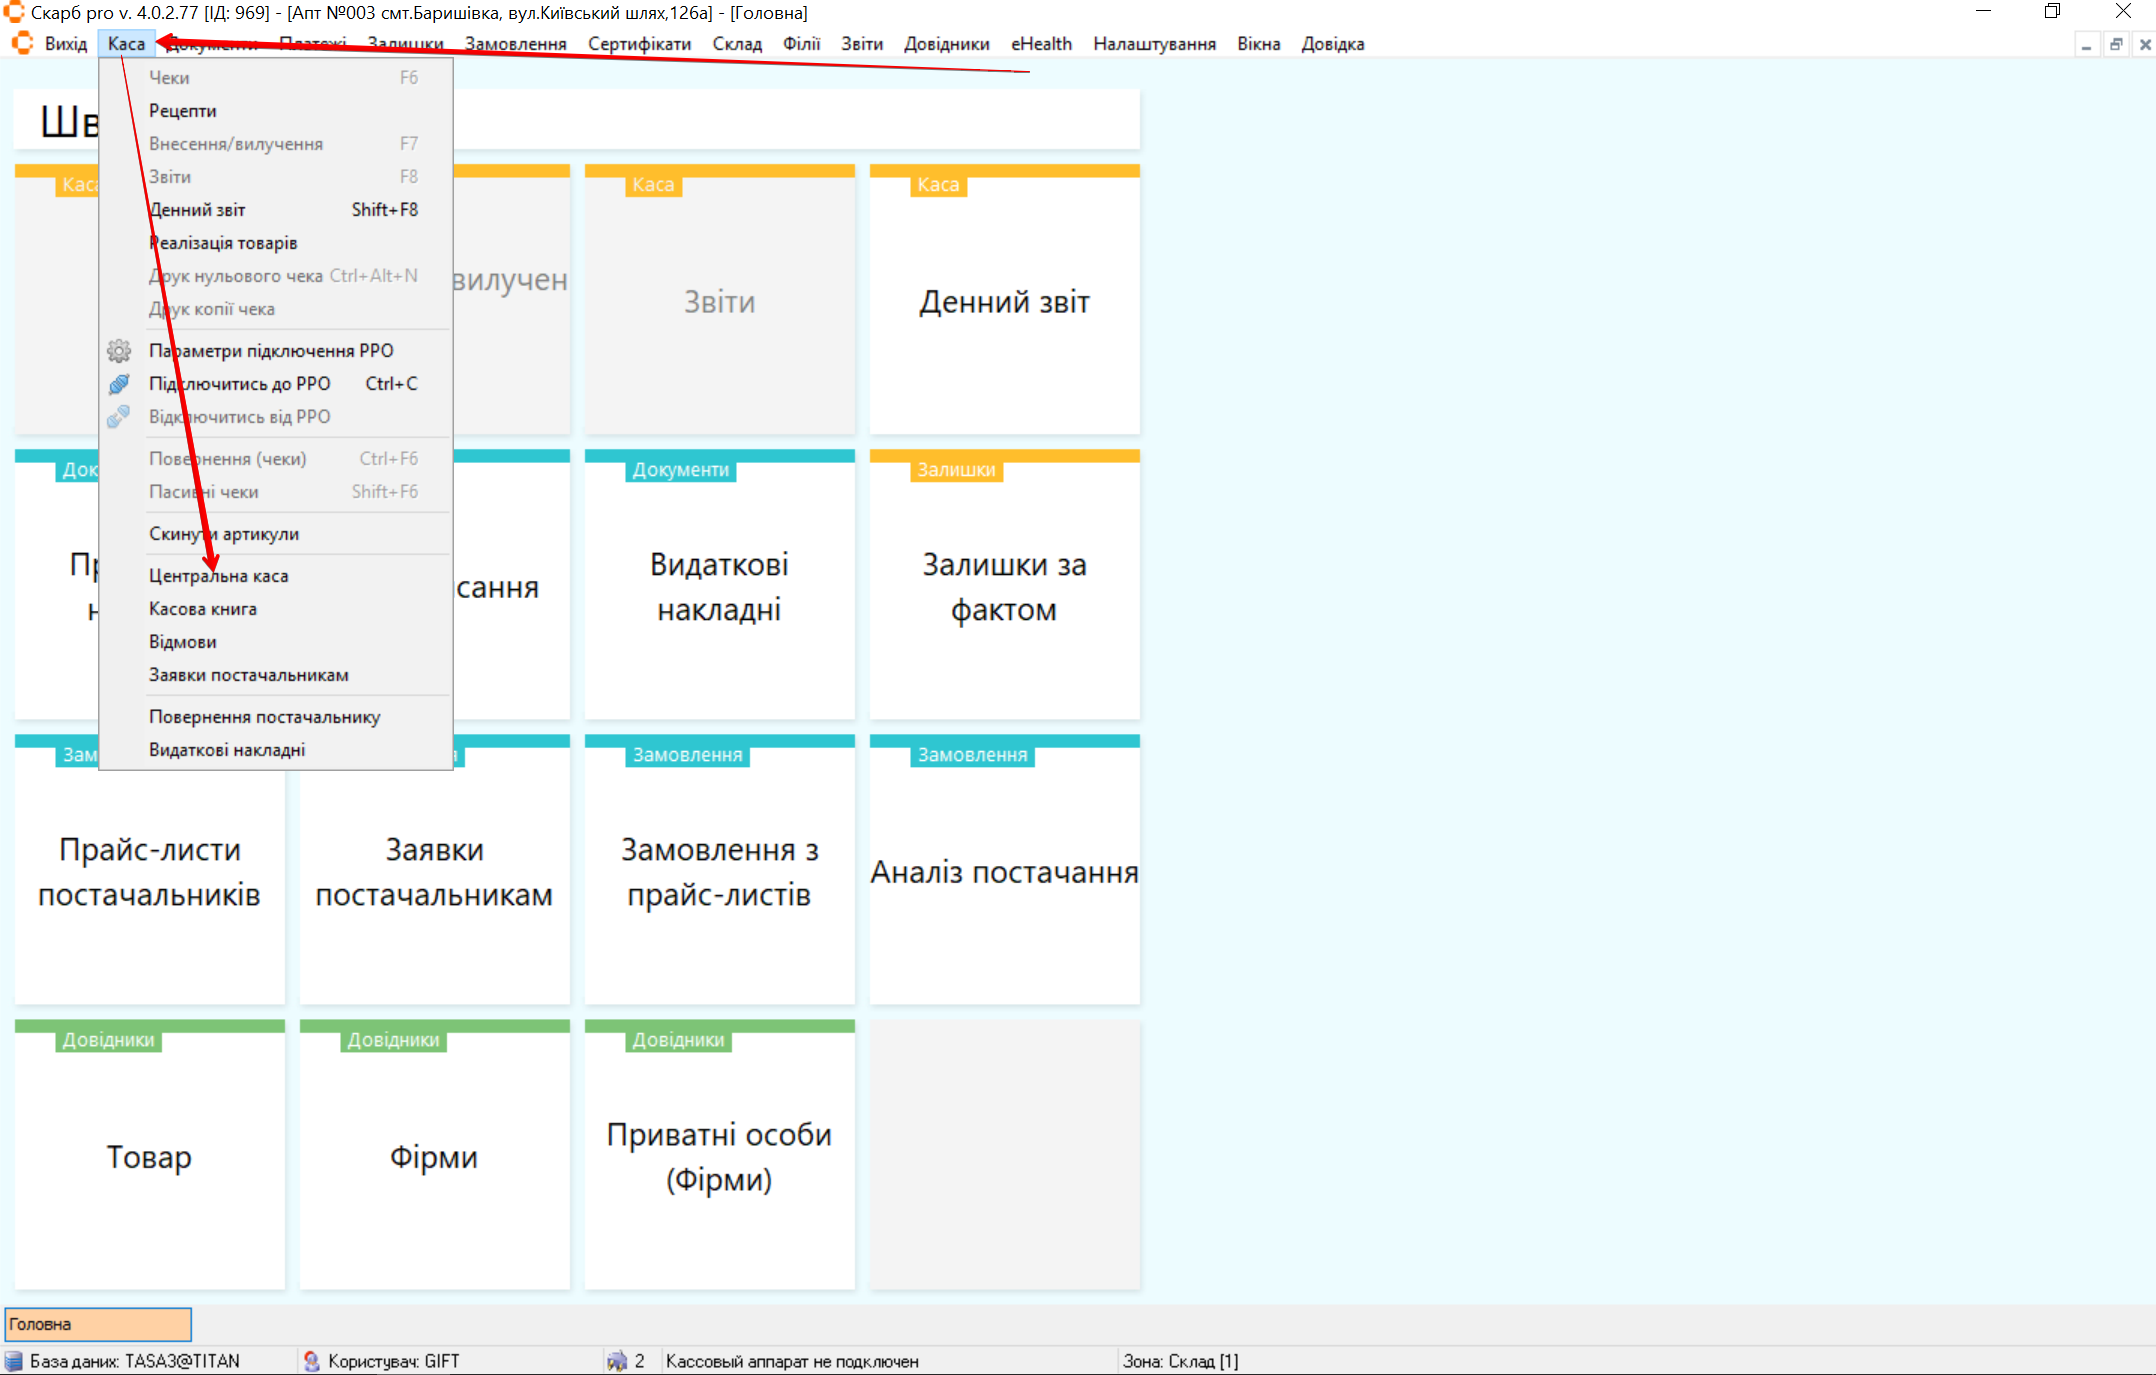Click the database icon in status bar

(14, 1361)
